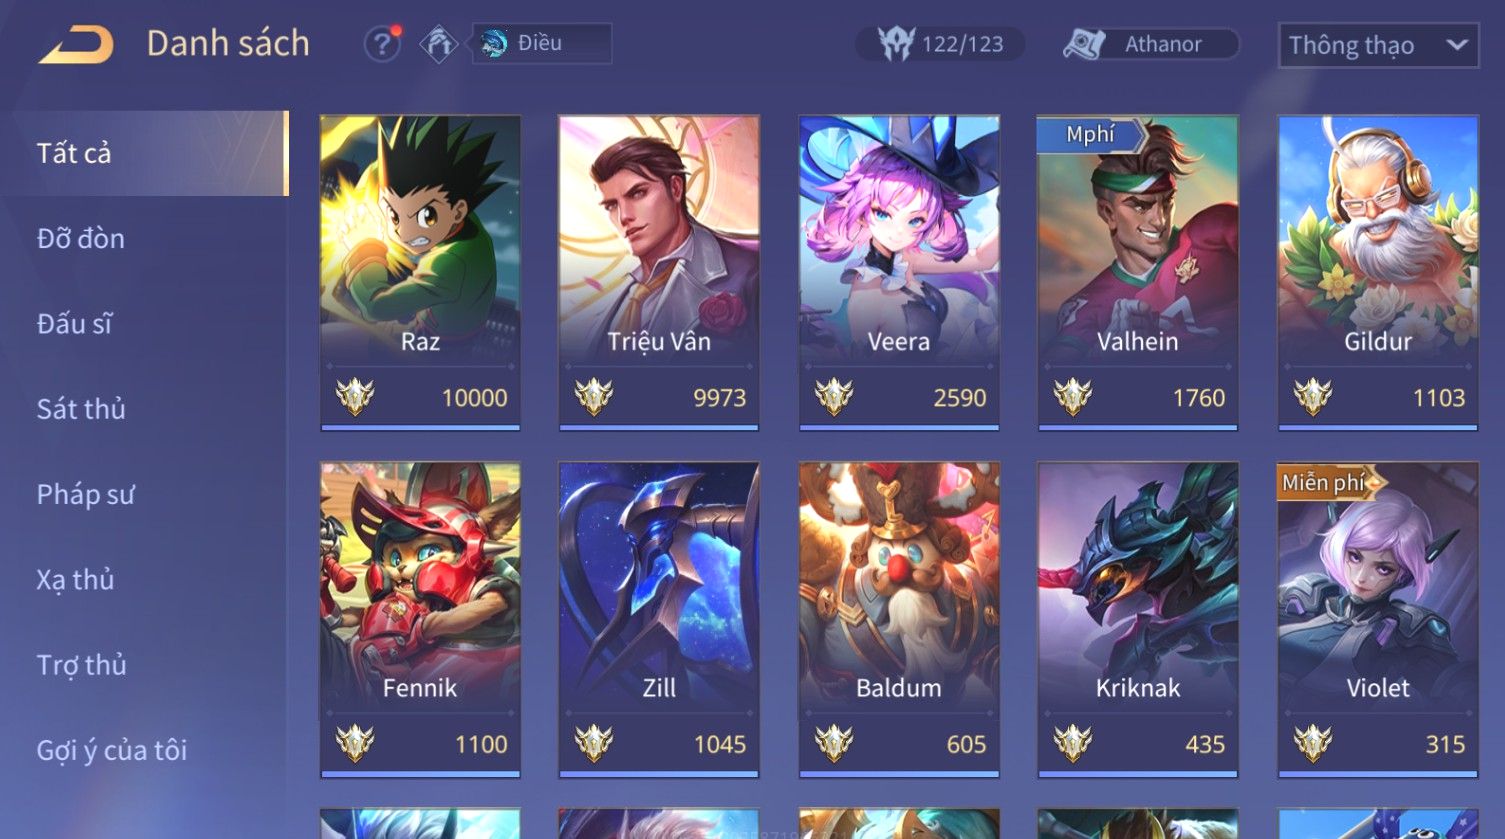
Task: Click Violet's mastery badge icon
Action: click(1312, 743)
